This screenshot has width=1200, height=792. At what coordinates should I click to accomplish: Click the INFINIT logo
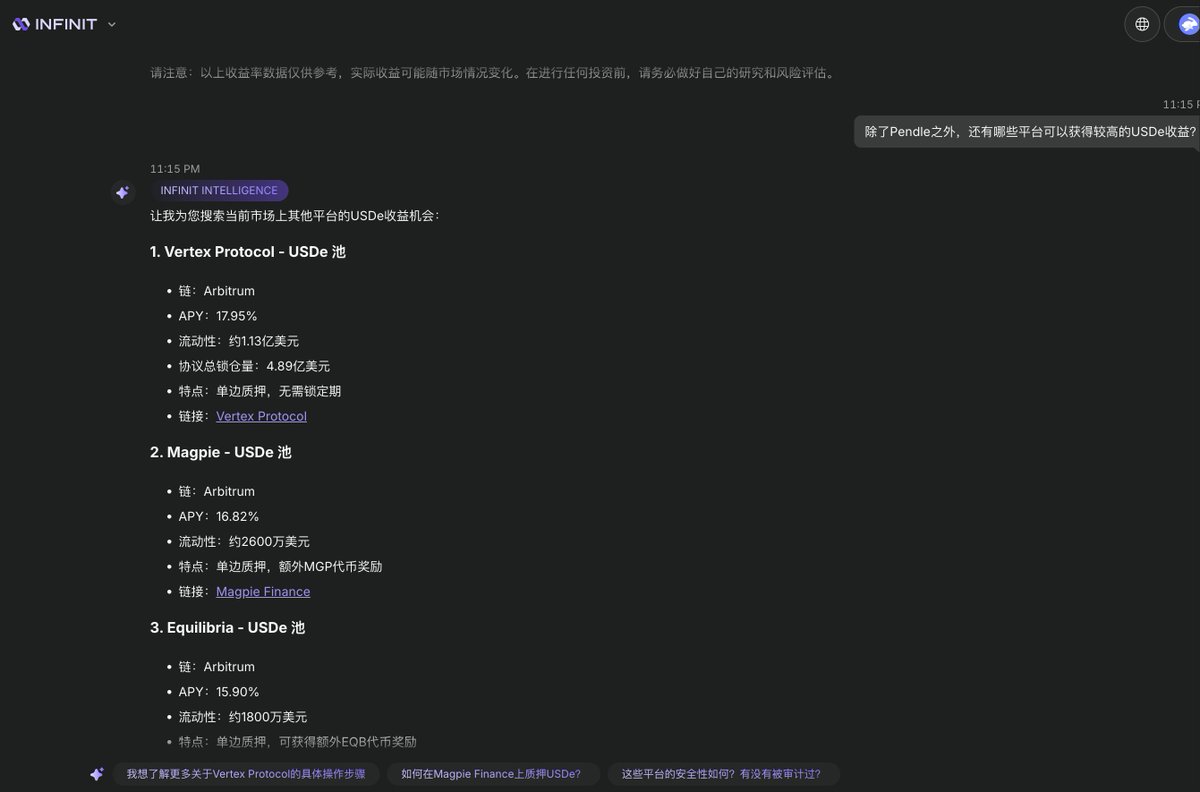tap(55, 24)
